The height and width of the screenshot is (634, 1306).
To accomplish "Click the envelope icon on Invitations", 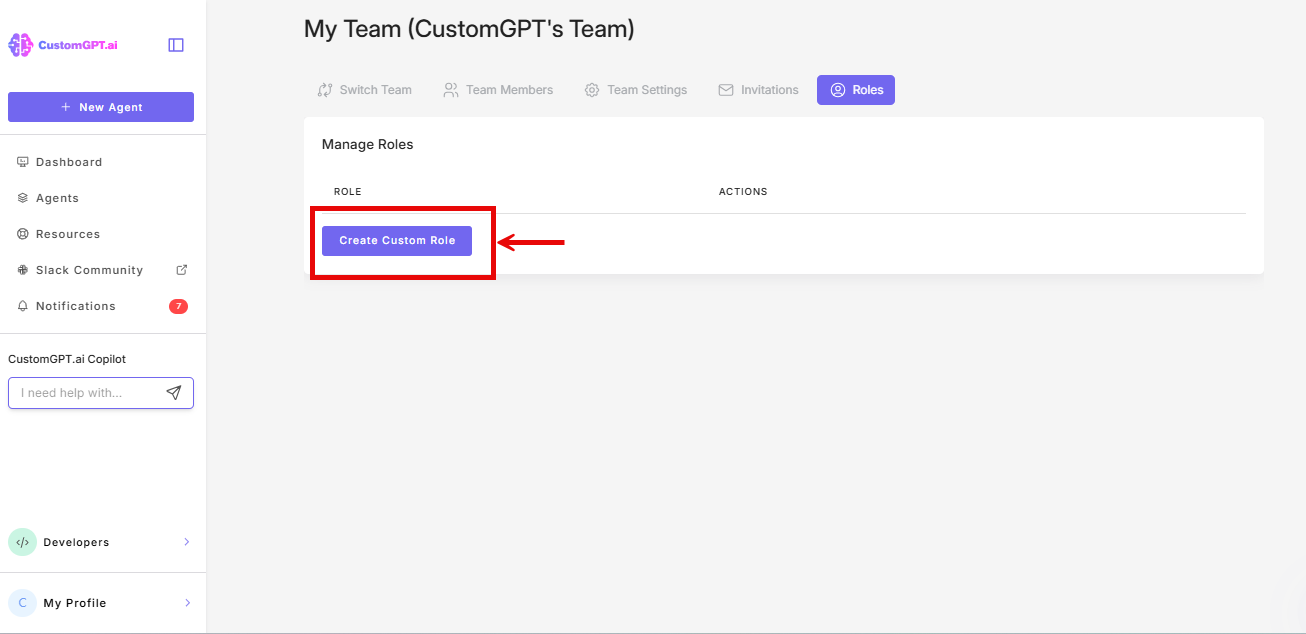I will (x=724, y=89).
